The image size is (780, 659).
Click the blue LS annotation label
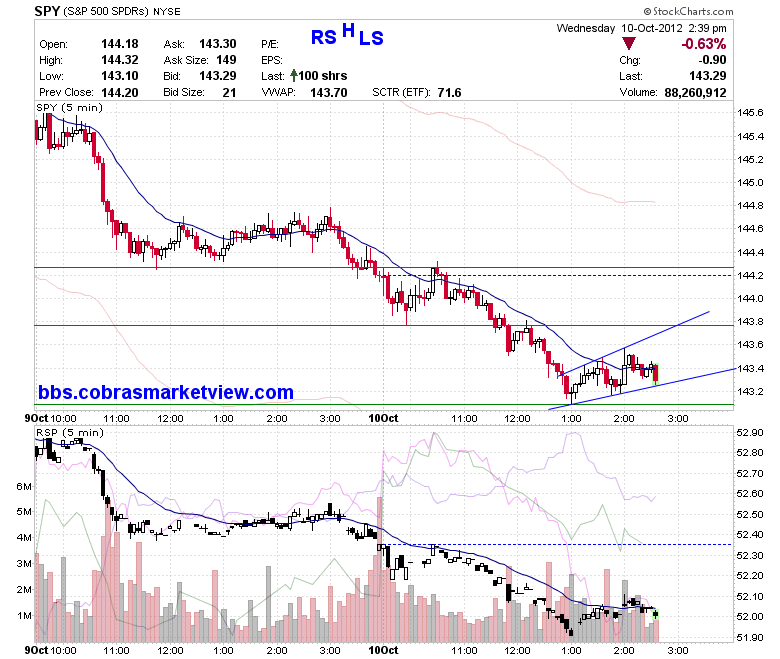371,38
